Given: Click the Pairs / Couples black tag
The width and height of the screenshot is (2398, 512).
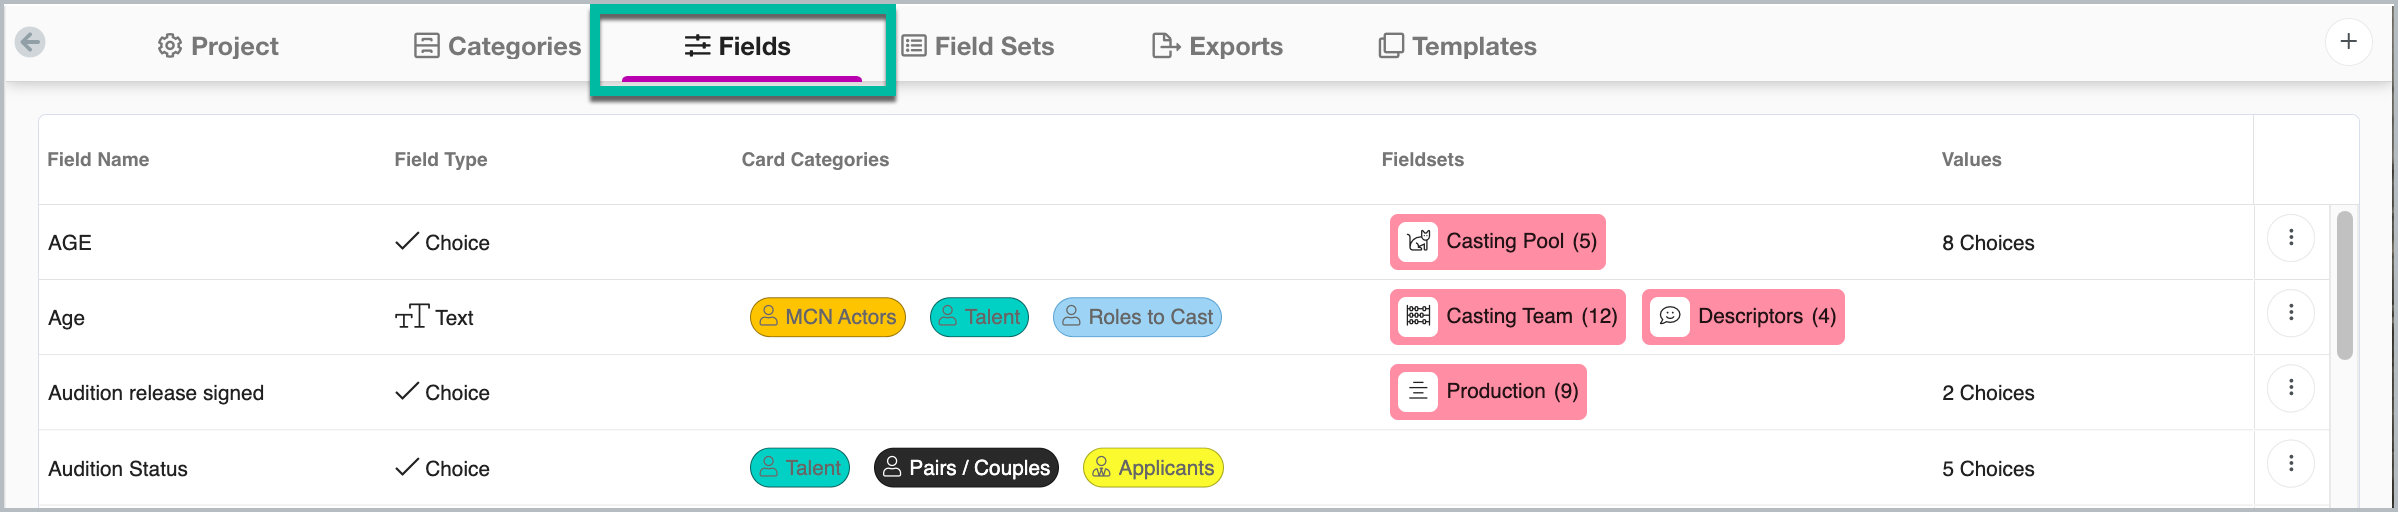Looking at the screenshot, I should 966,468.
